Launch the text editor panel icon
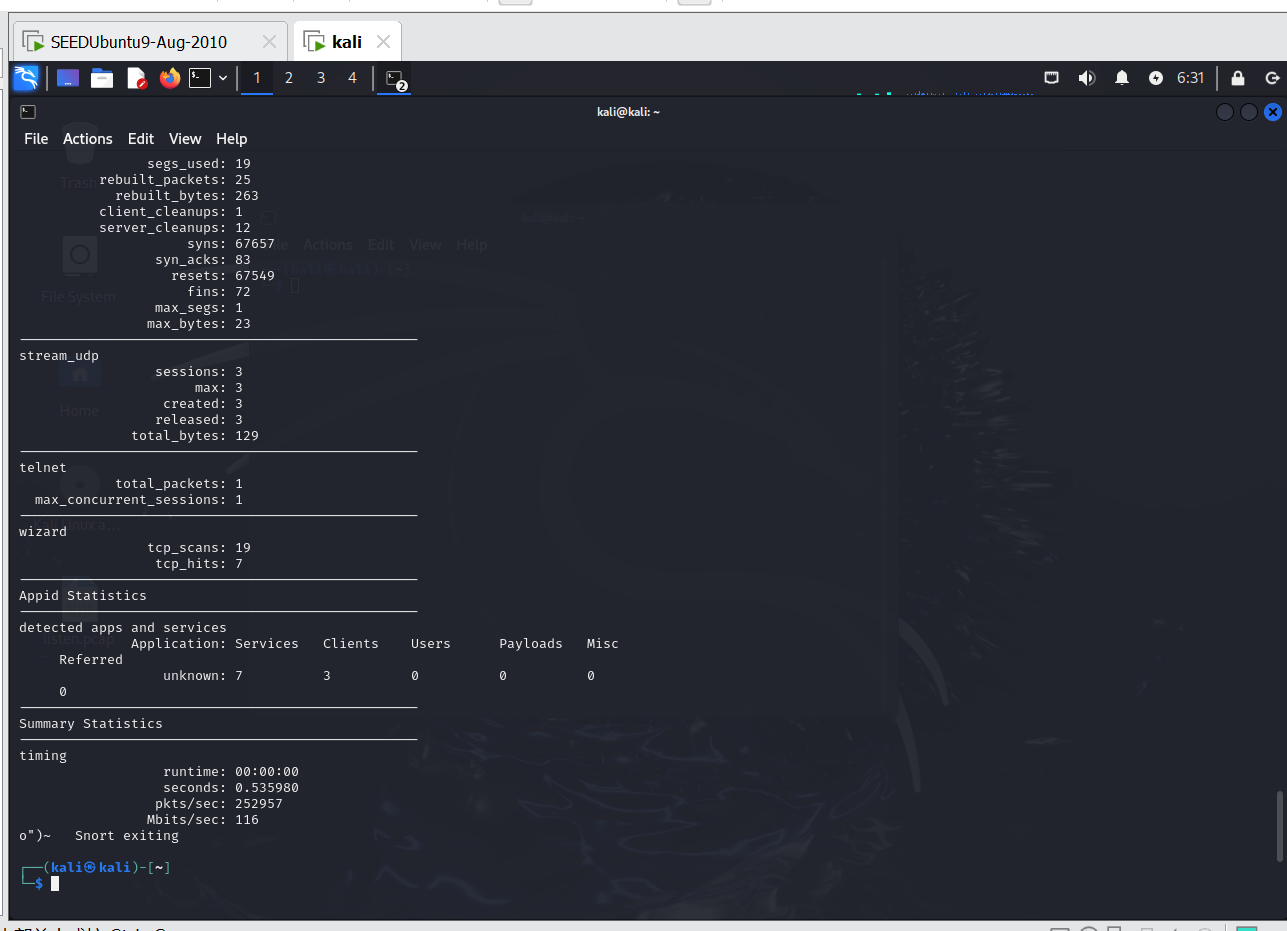Screen dimensions: 1287x931 tap(137, 78)
